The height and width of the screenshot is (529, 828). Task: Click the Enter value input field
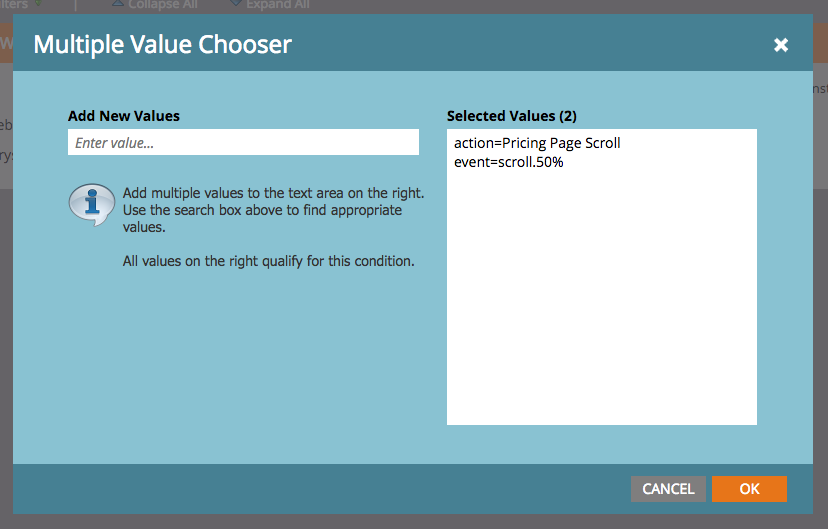tap(243, 143)
